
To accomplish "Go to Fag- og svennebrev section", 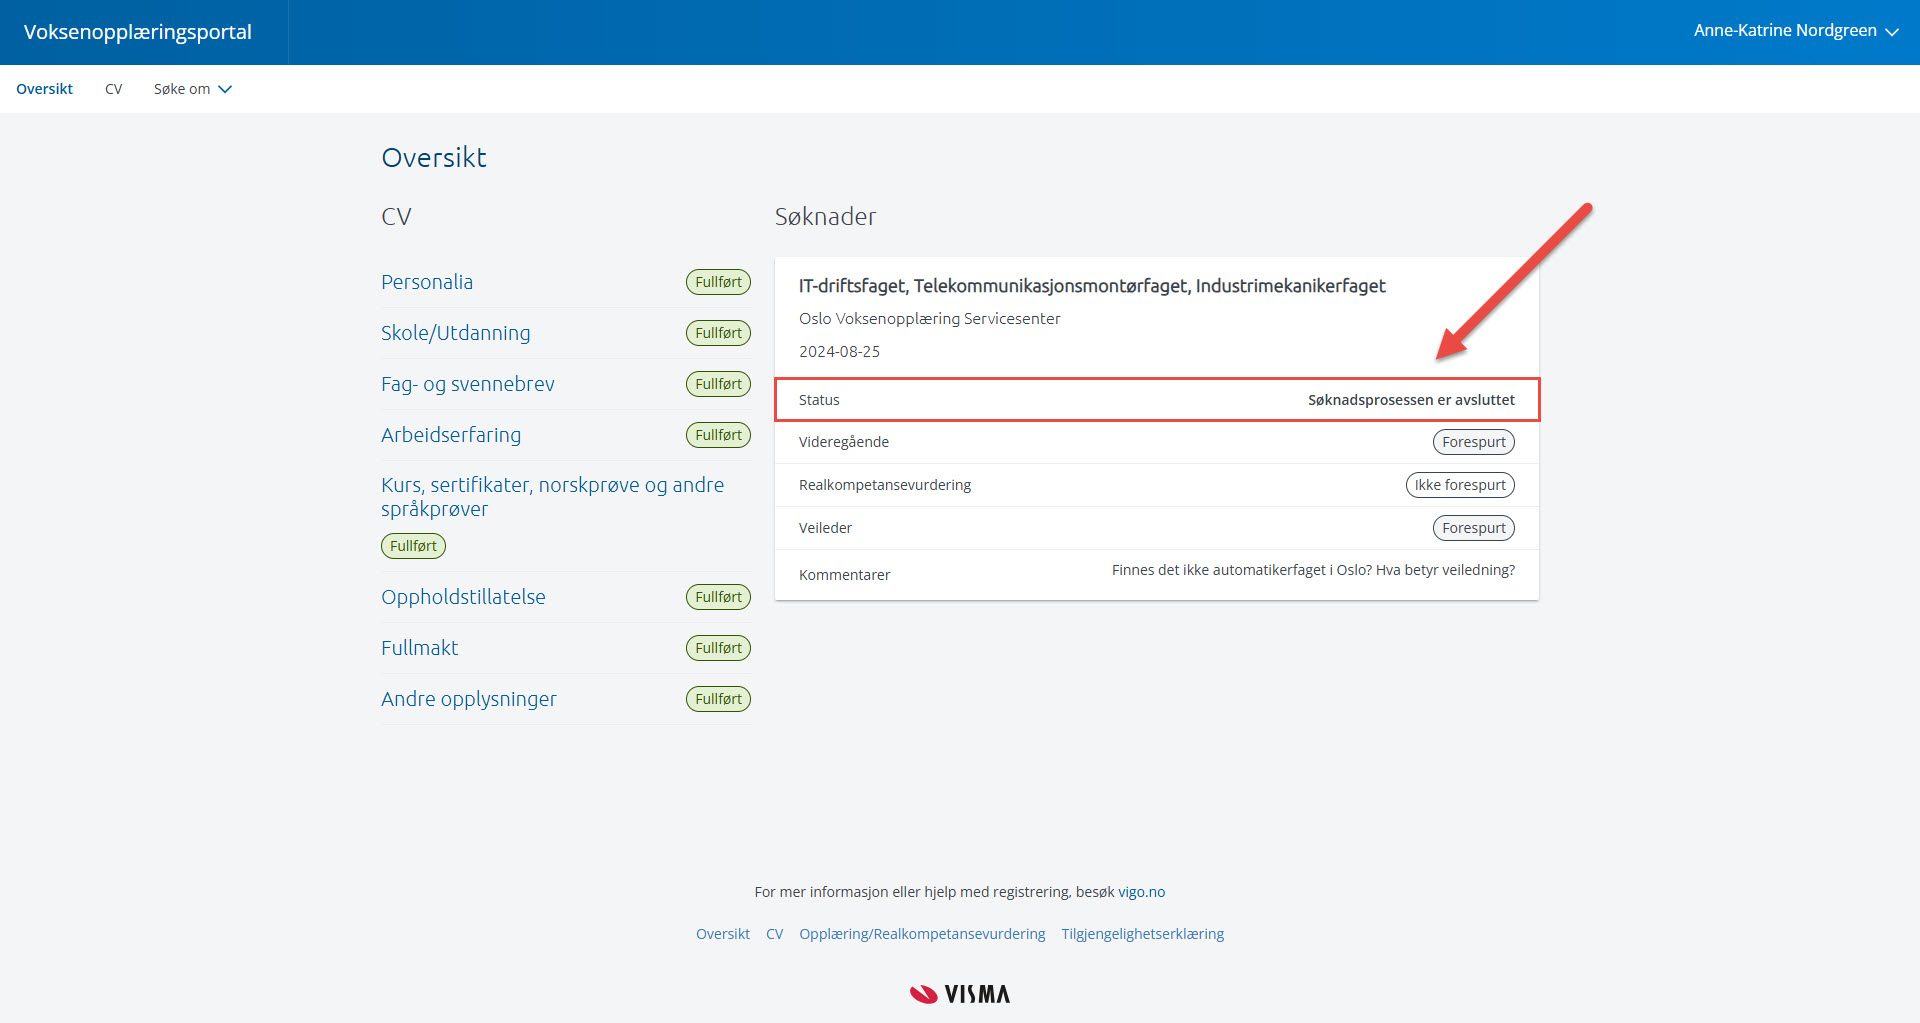I will 467,384.
